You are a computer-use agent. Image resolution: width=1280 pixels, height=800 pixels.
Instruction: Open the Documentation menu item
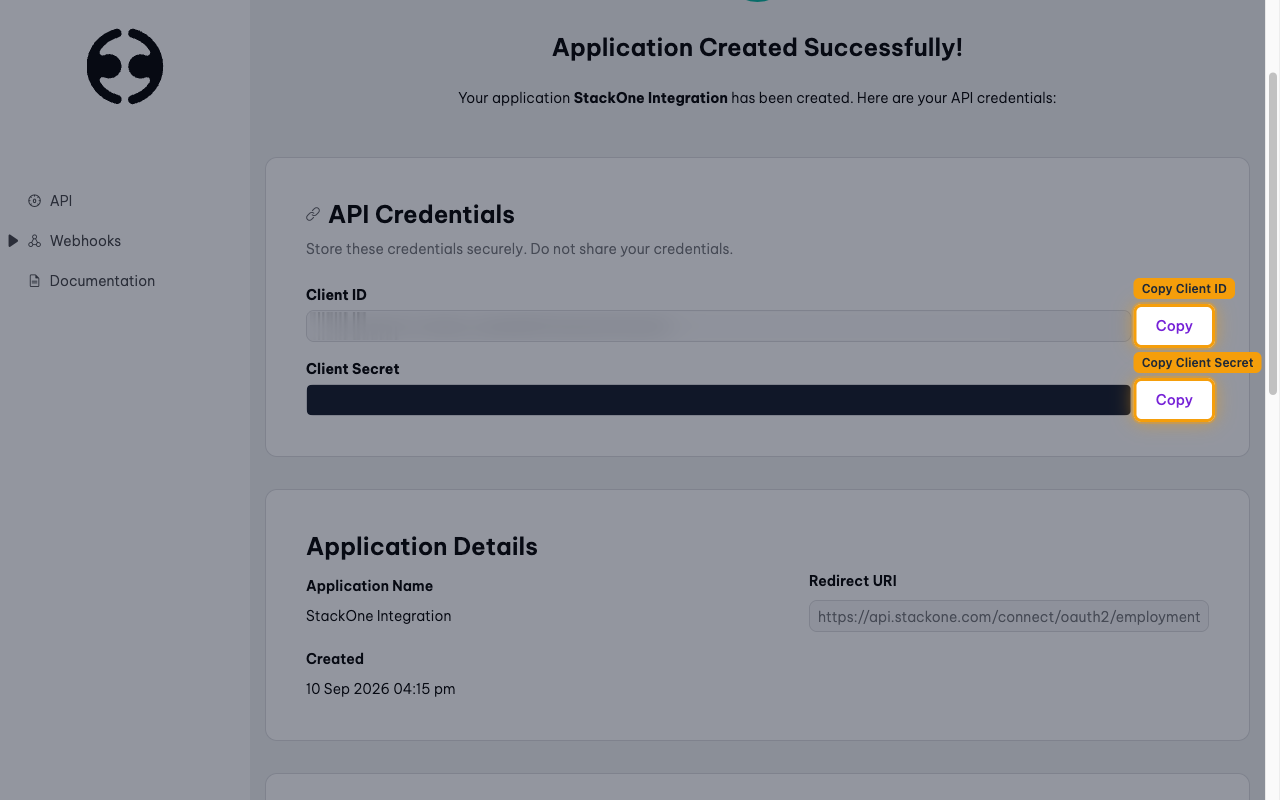pyautogui.click(x=102, y=281)
